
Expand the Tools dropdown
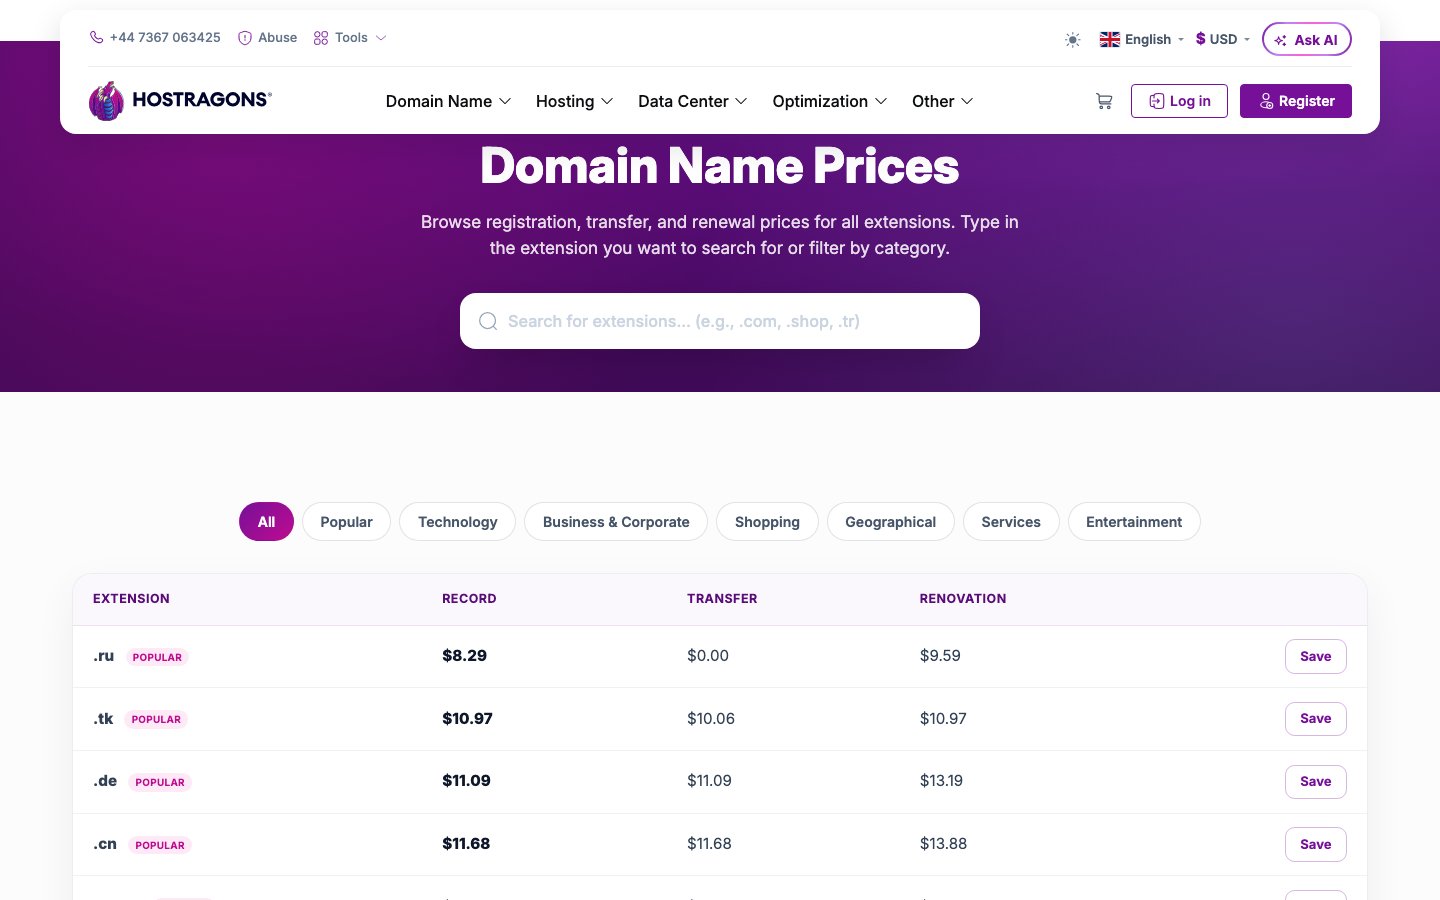(350, 37)
